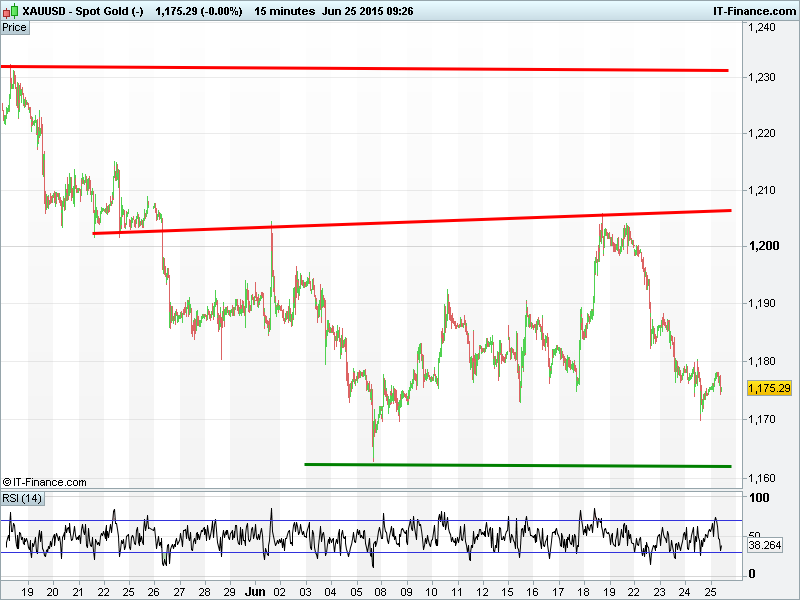
Task: Click date 19 at start of time axis
Action: tap(27, 591)
